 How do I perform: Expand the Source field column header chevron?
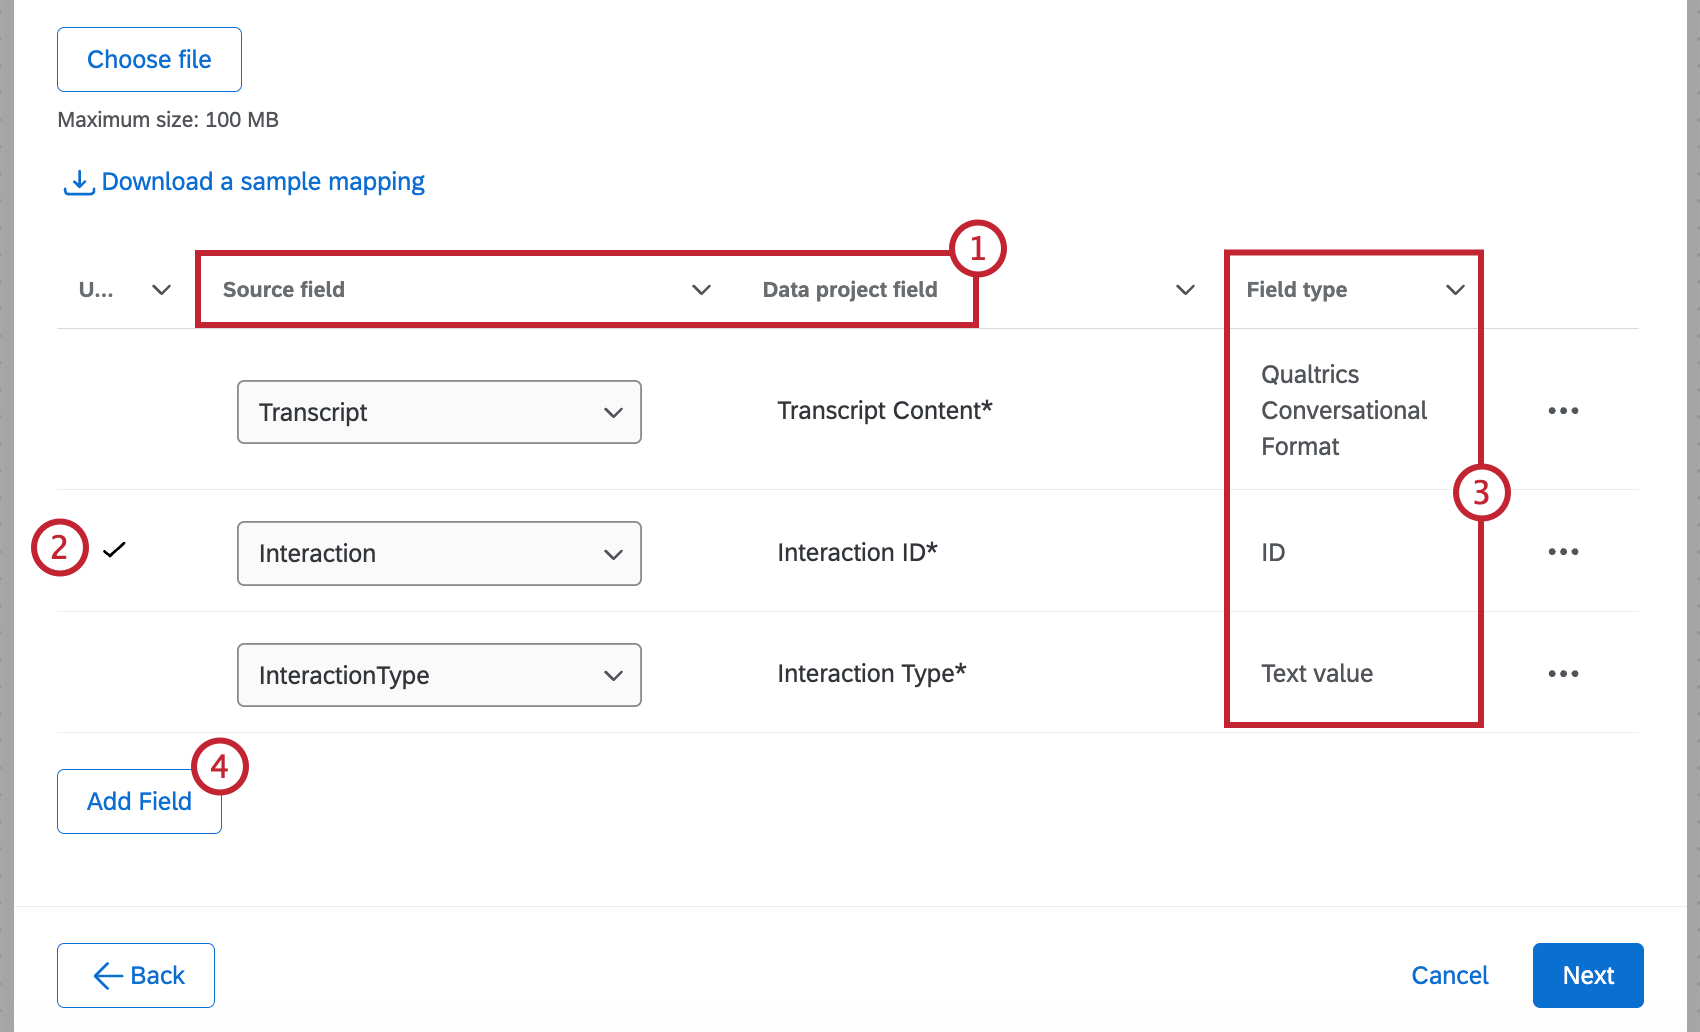click(x=701, y=290)
